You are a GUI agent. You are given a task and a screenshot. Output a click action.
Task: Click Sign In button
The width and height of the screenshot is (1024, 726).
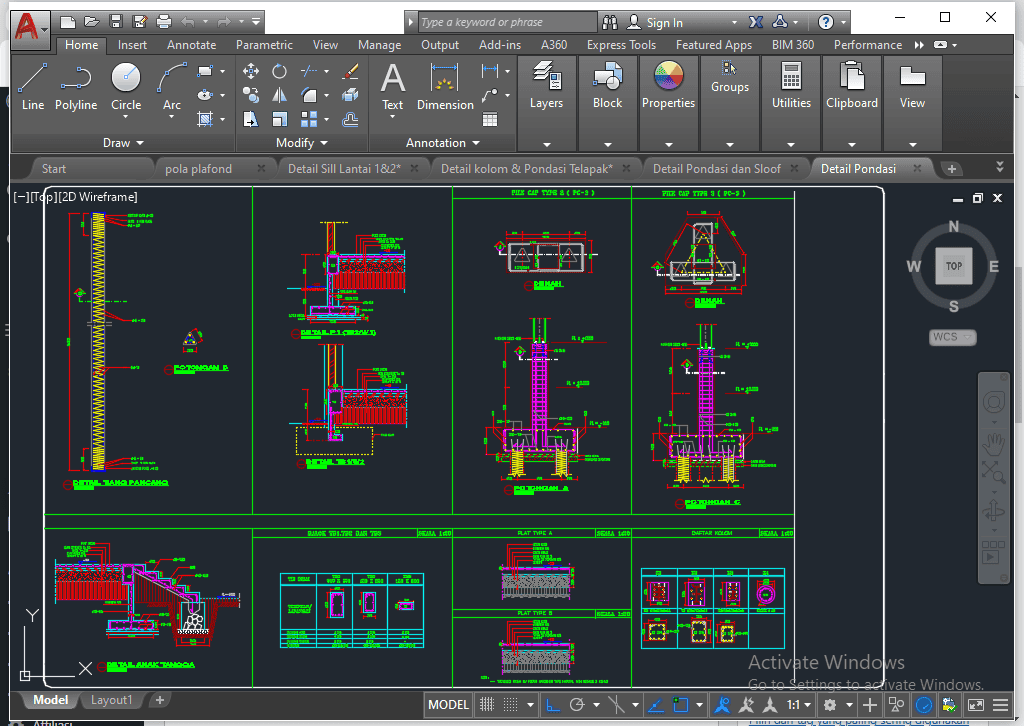pos(664,22)
